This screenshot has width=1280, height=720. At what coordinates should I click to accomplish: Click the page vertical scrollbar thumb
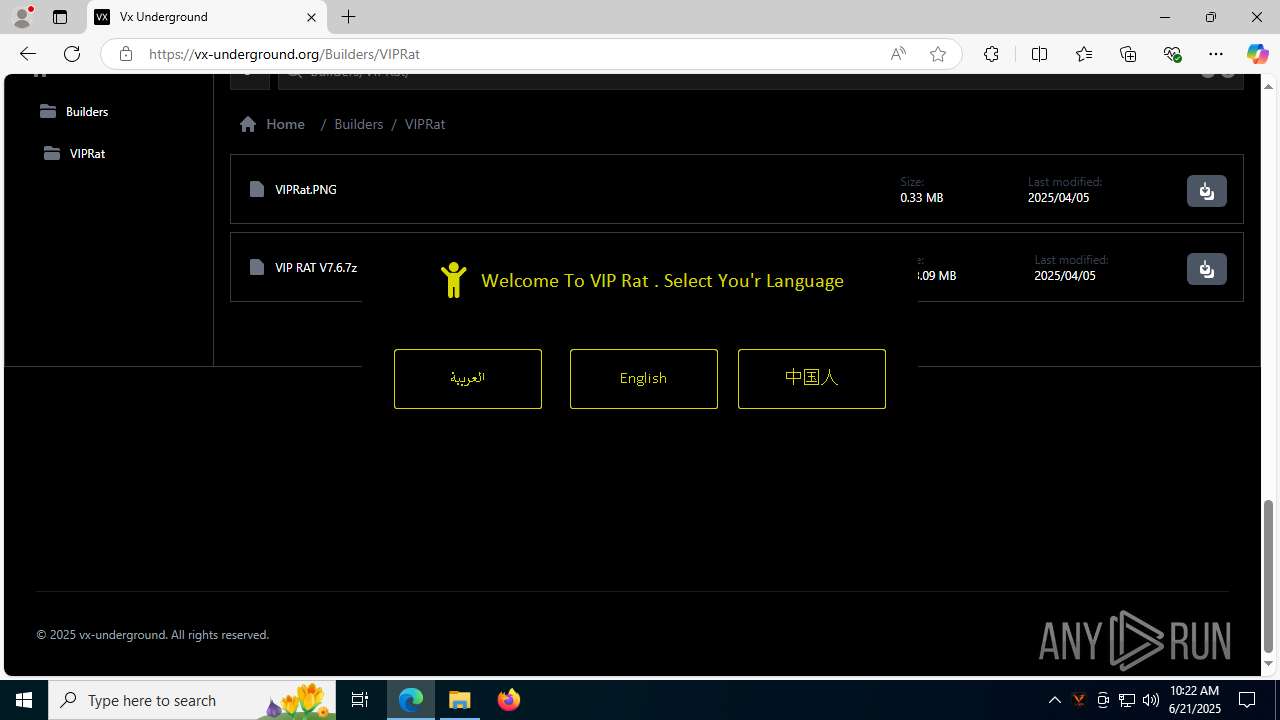1269,575
